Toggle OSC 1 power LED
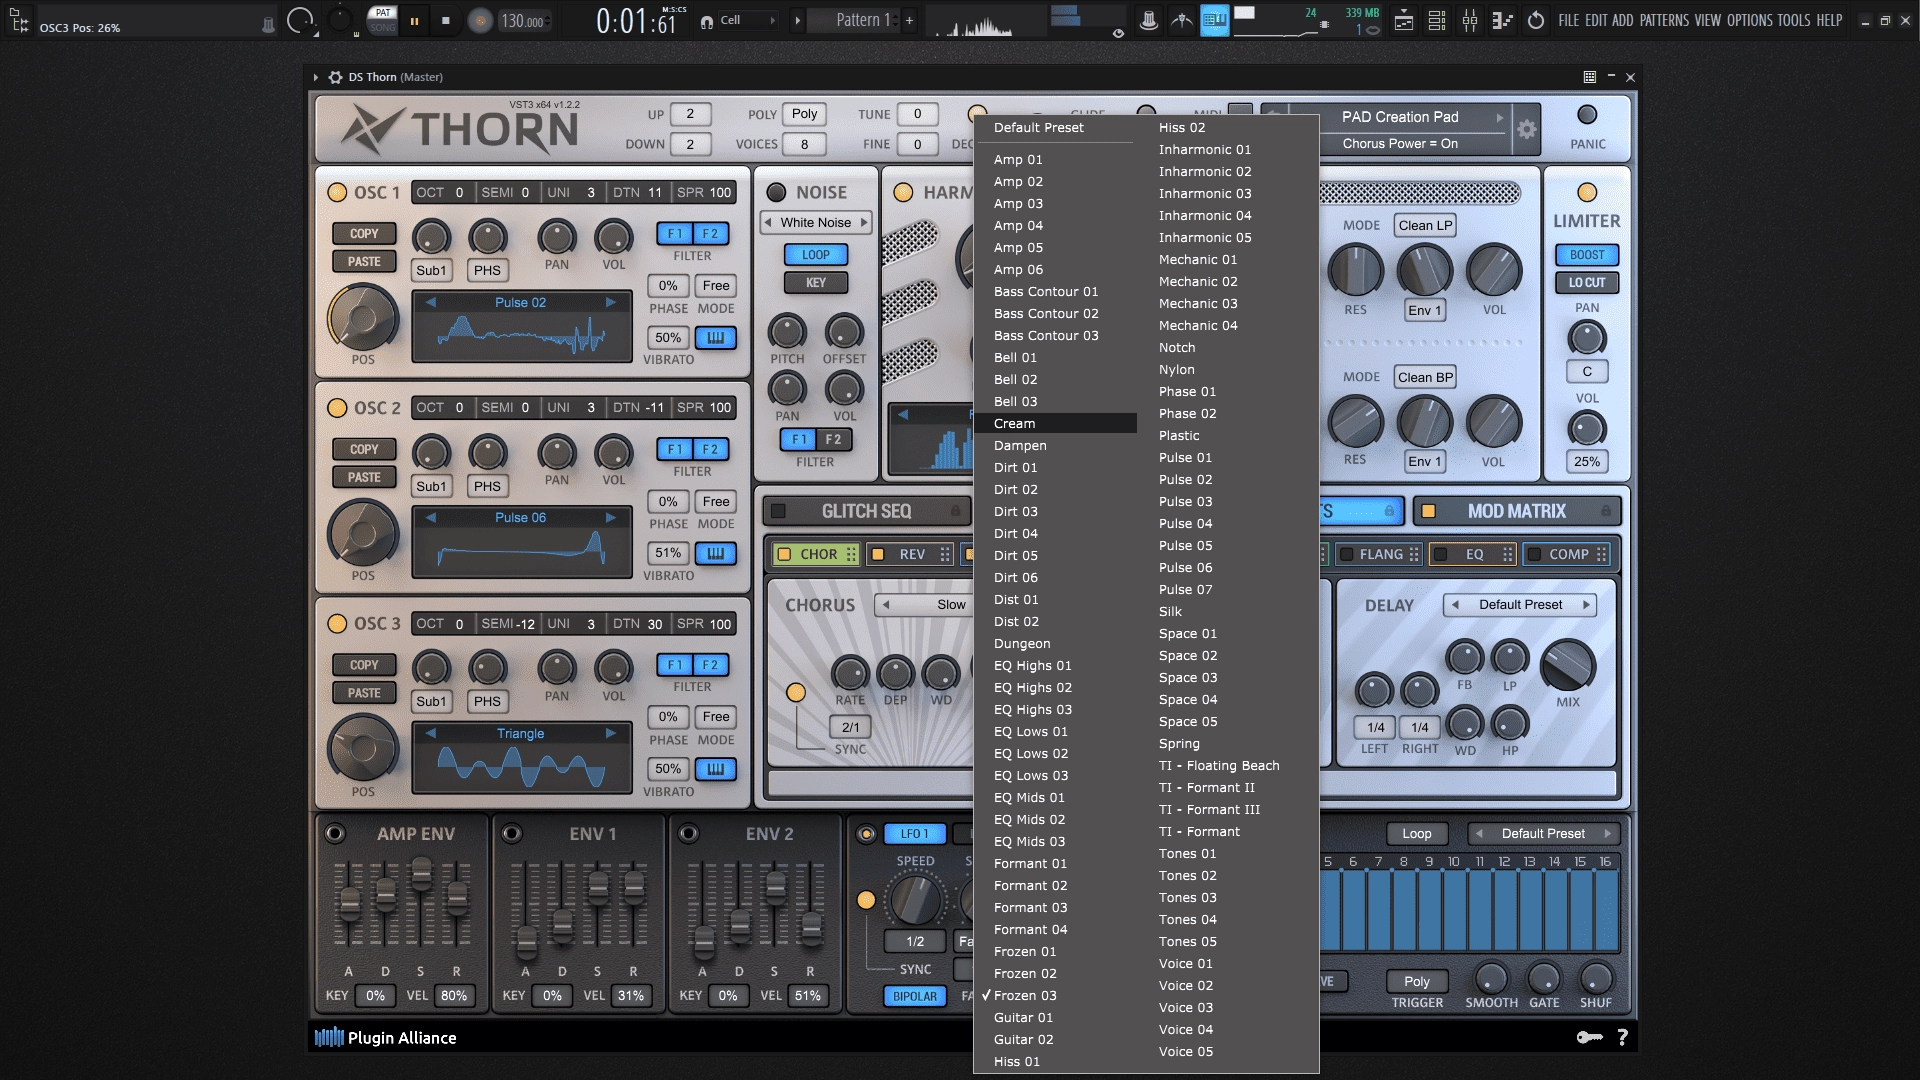Screen dimensions: 1920x1080 pyautogui.click(x=337, y=192)
